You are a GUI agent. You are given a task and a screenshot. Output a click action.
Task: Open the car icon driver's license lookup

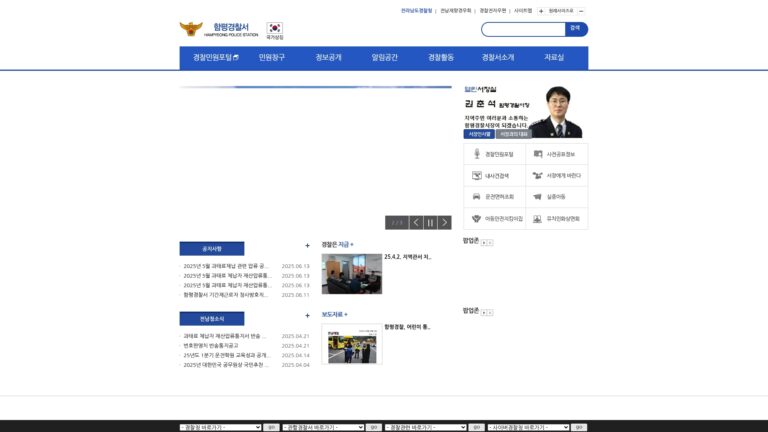coord(494,197)
